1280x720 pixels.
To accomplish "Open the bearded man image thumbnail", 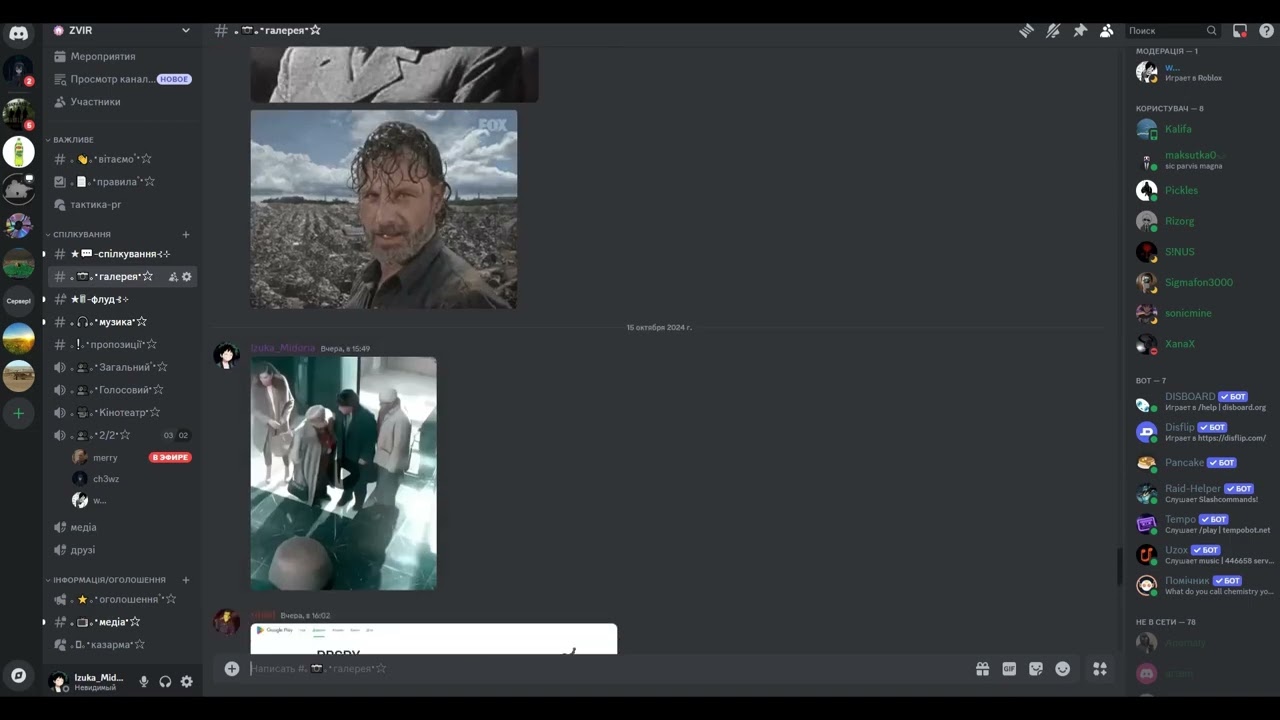I will (x=384, y=209).
